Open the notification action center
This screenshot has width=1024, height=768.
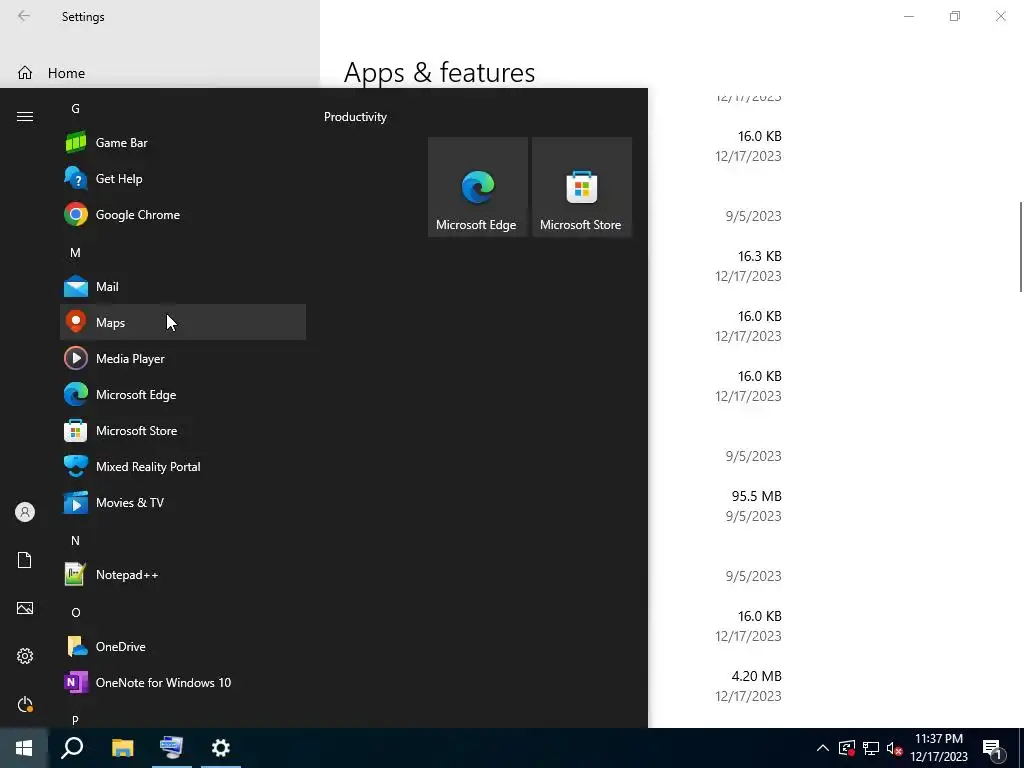pyautogui.click(x=993, y=748)
